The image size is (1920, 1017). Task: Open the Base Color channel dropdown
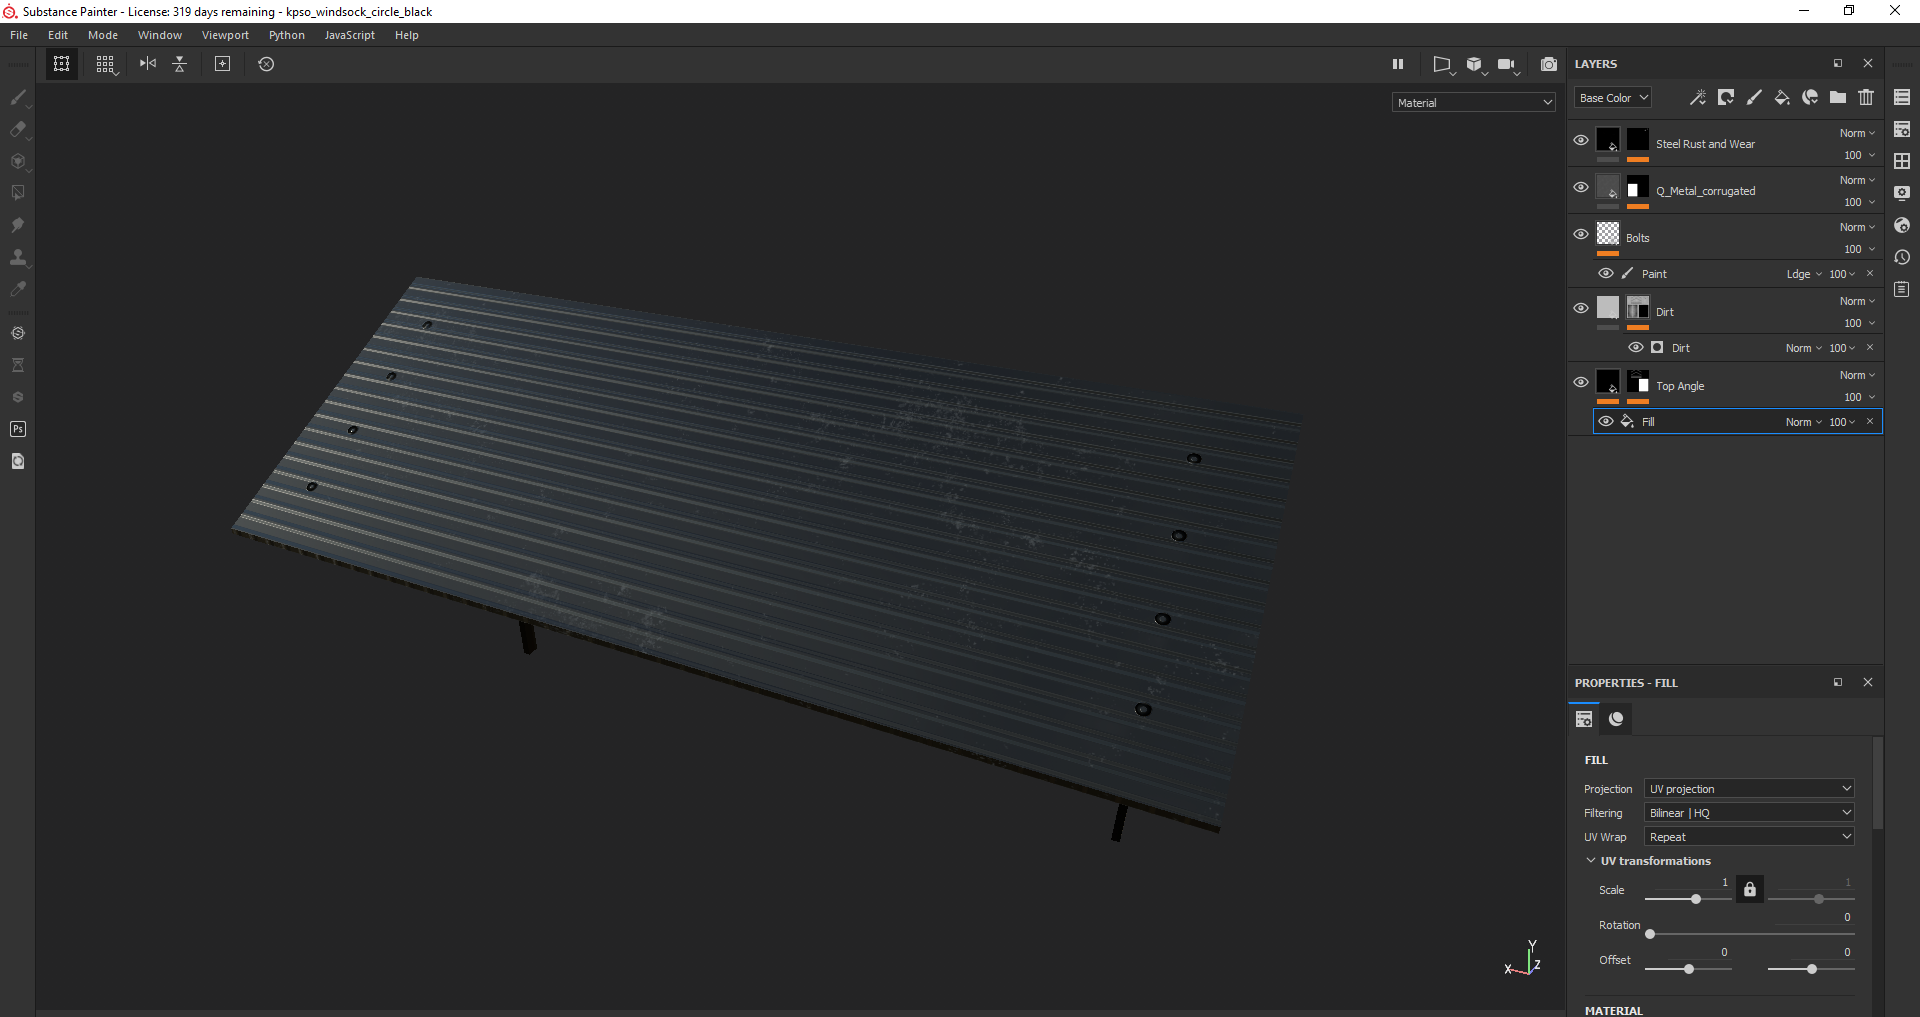1612,98
